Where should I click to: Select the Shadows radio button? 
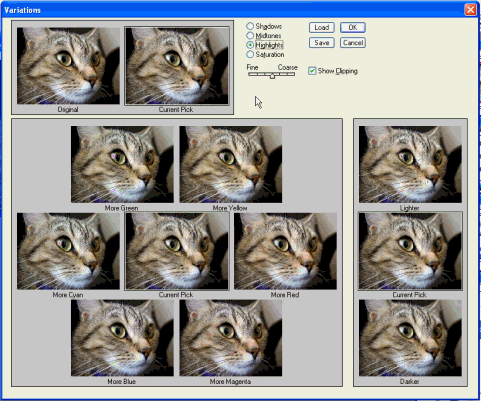click(x=250, y=26)
